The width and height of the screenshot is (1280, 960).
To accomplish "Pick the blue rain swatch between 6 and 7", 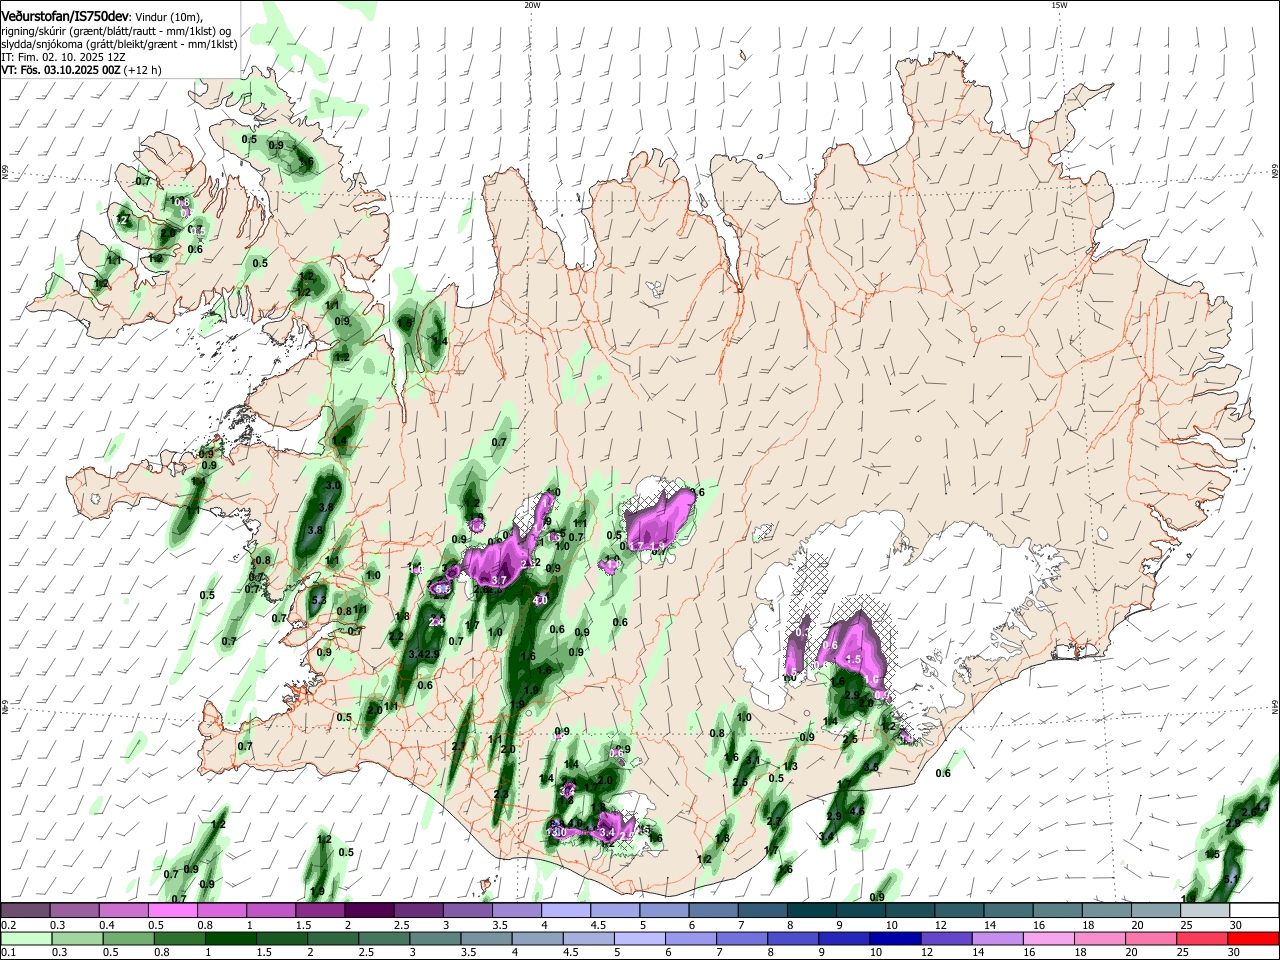I will (x=689, y=938).
